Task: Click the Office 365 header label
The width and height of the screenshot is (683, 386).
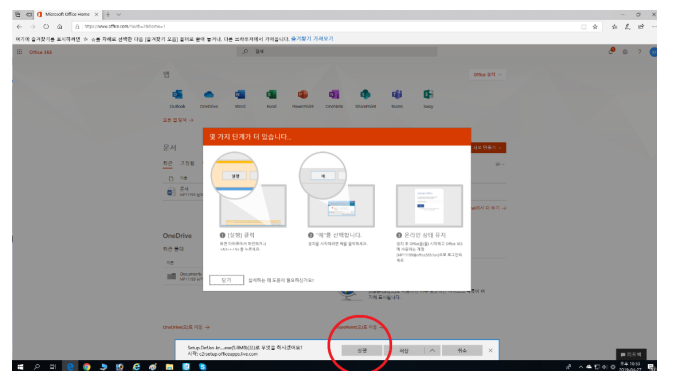Action: tap(41, 52)
